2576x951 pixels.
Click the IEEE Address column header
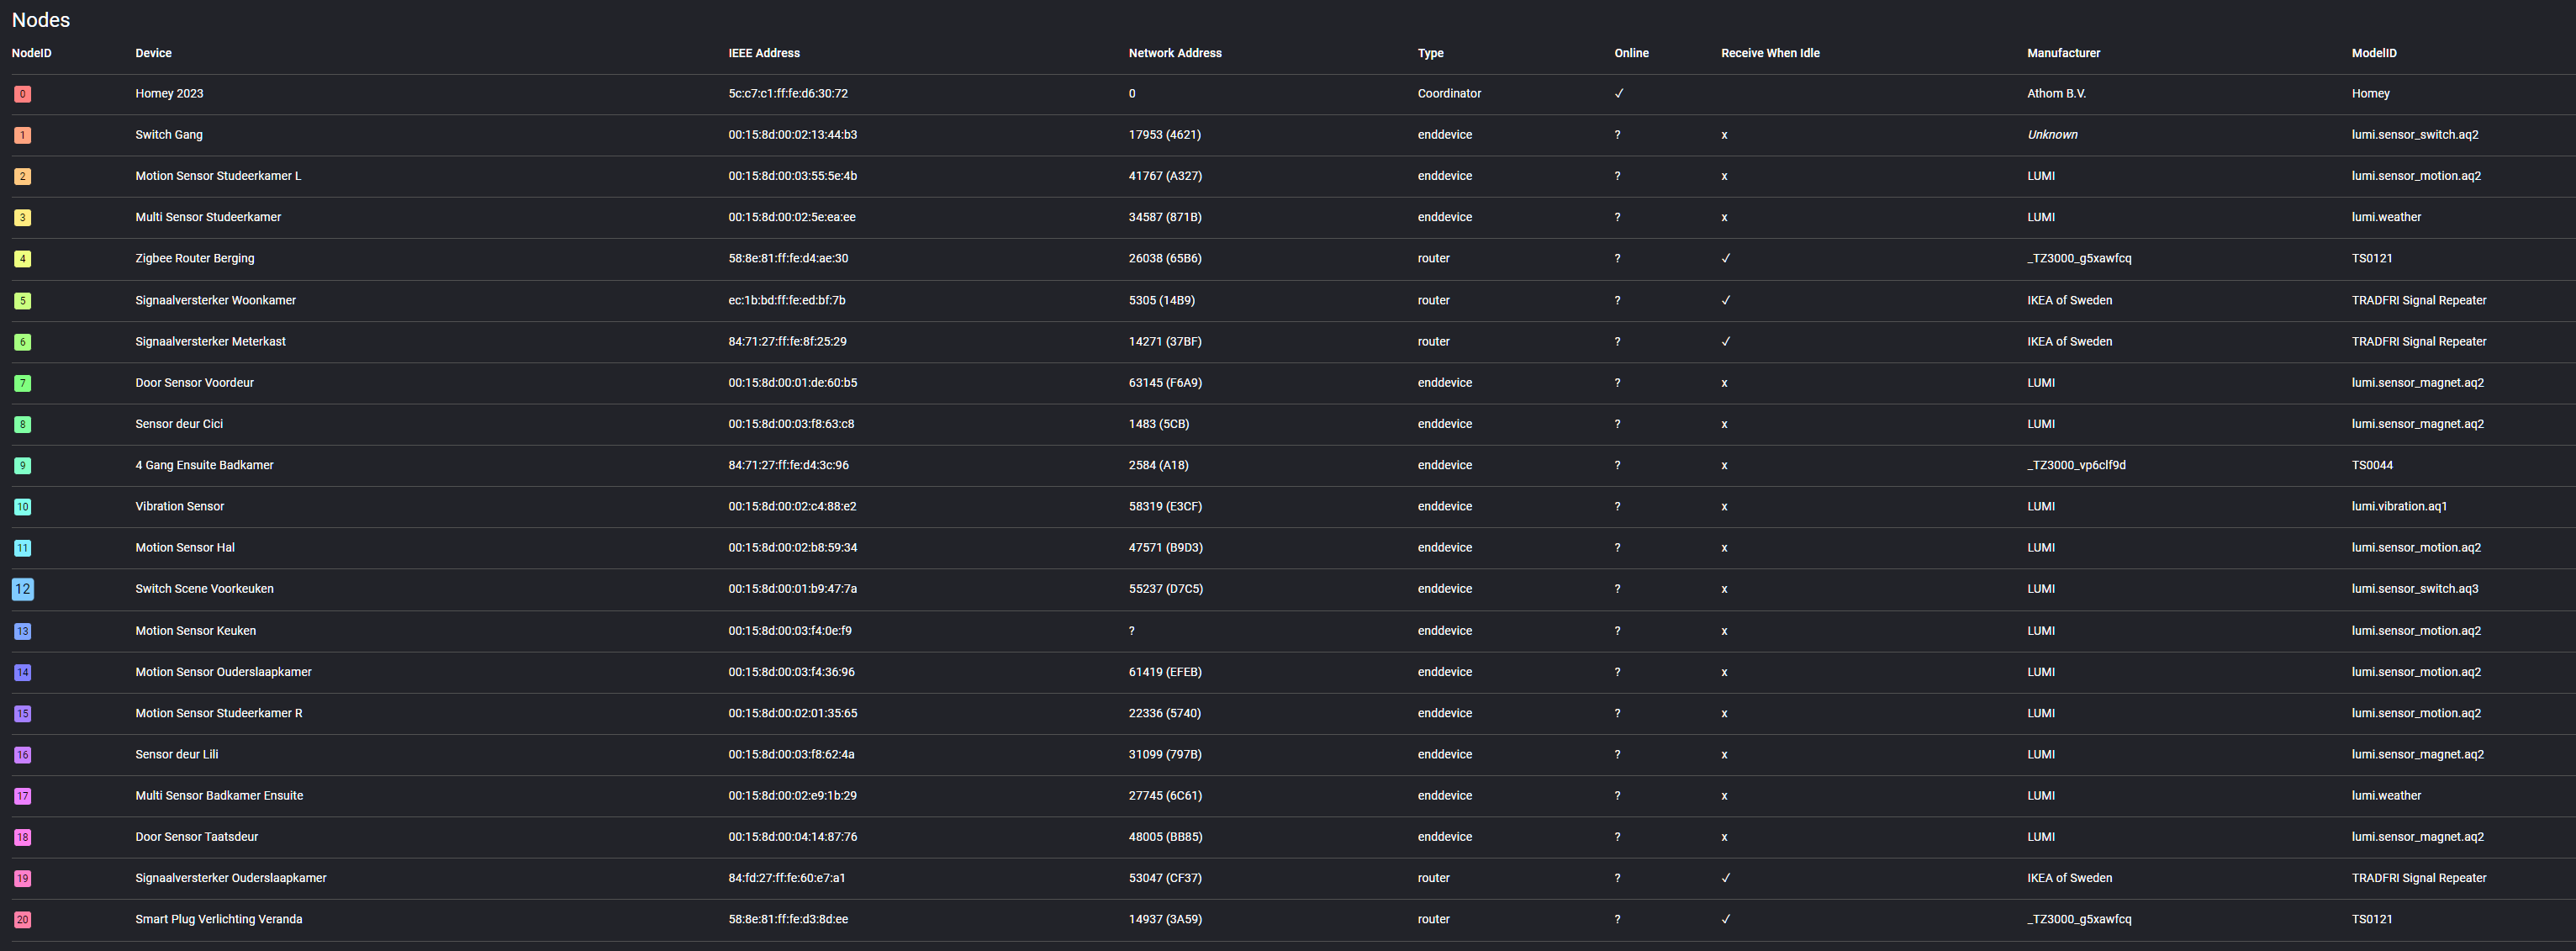[763, 53]
